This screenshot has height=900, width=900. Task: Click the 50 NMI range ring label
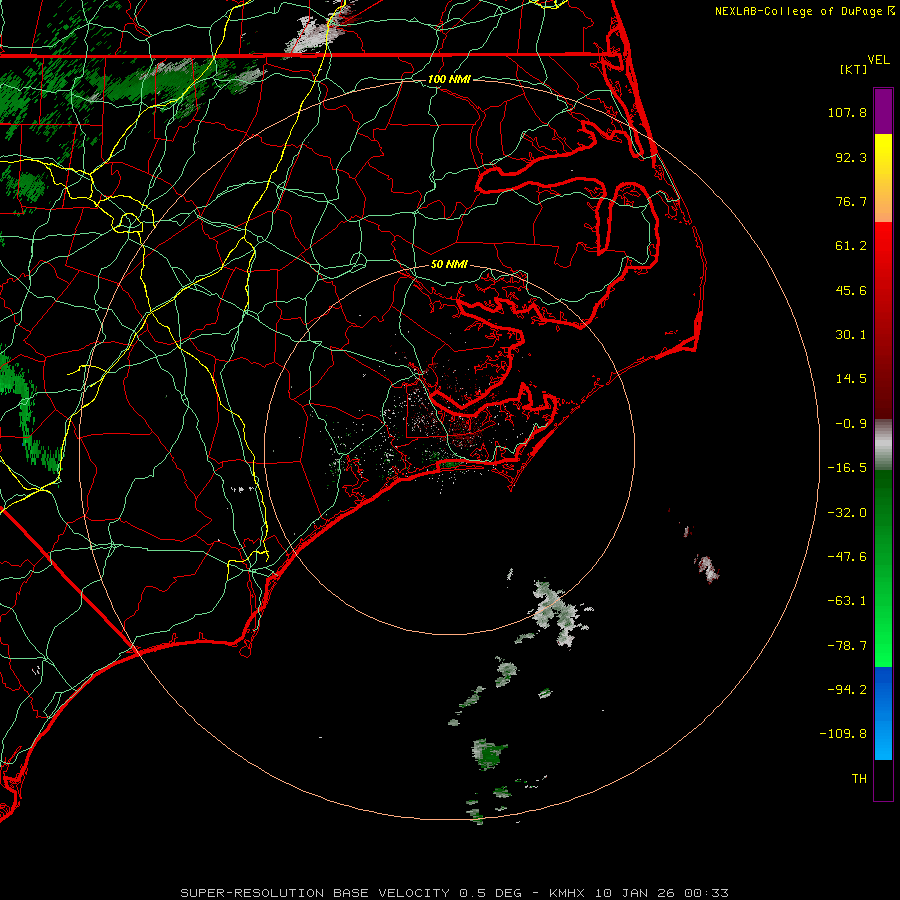[x=449, y=264]
